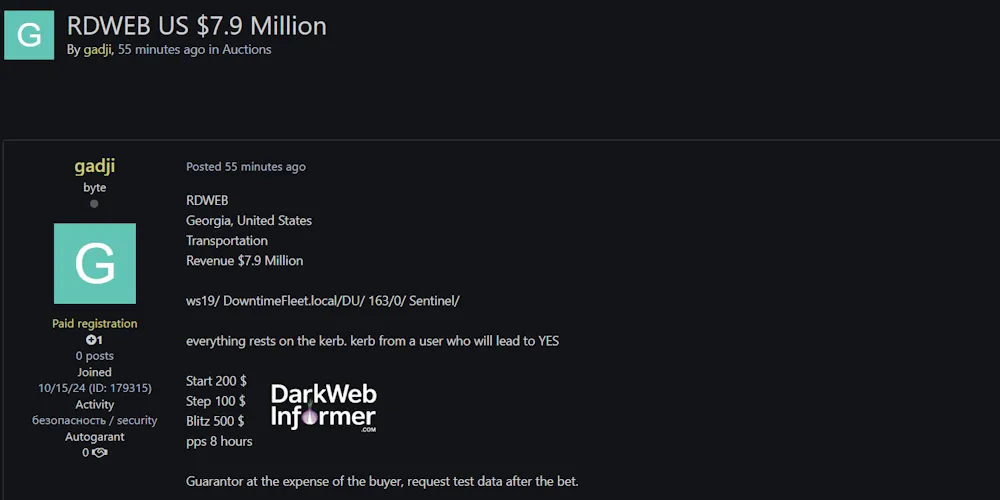Go to the Auctions forum section link
Screen dimensions: 1000x500
[246, 49]
